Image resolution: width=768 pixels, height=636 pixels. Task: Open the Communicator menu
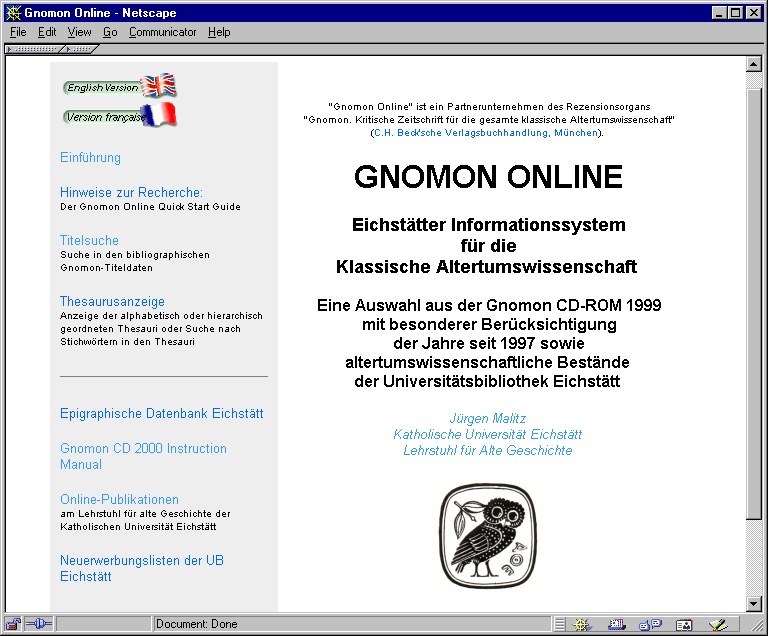(163, 32)
